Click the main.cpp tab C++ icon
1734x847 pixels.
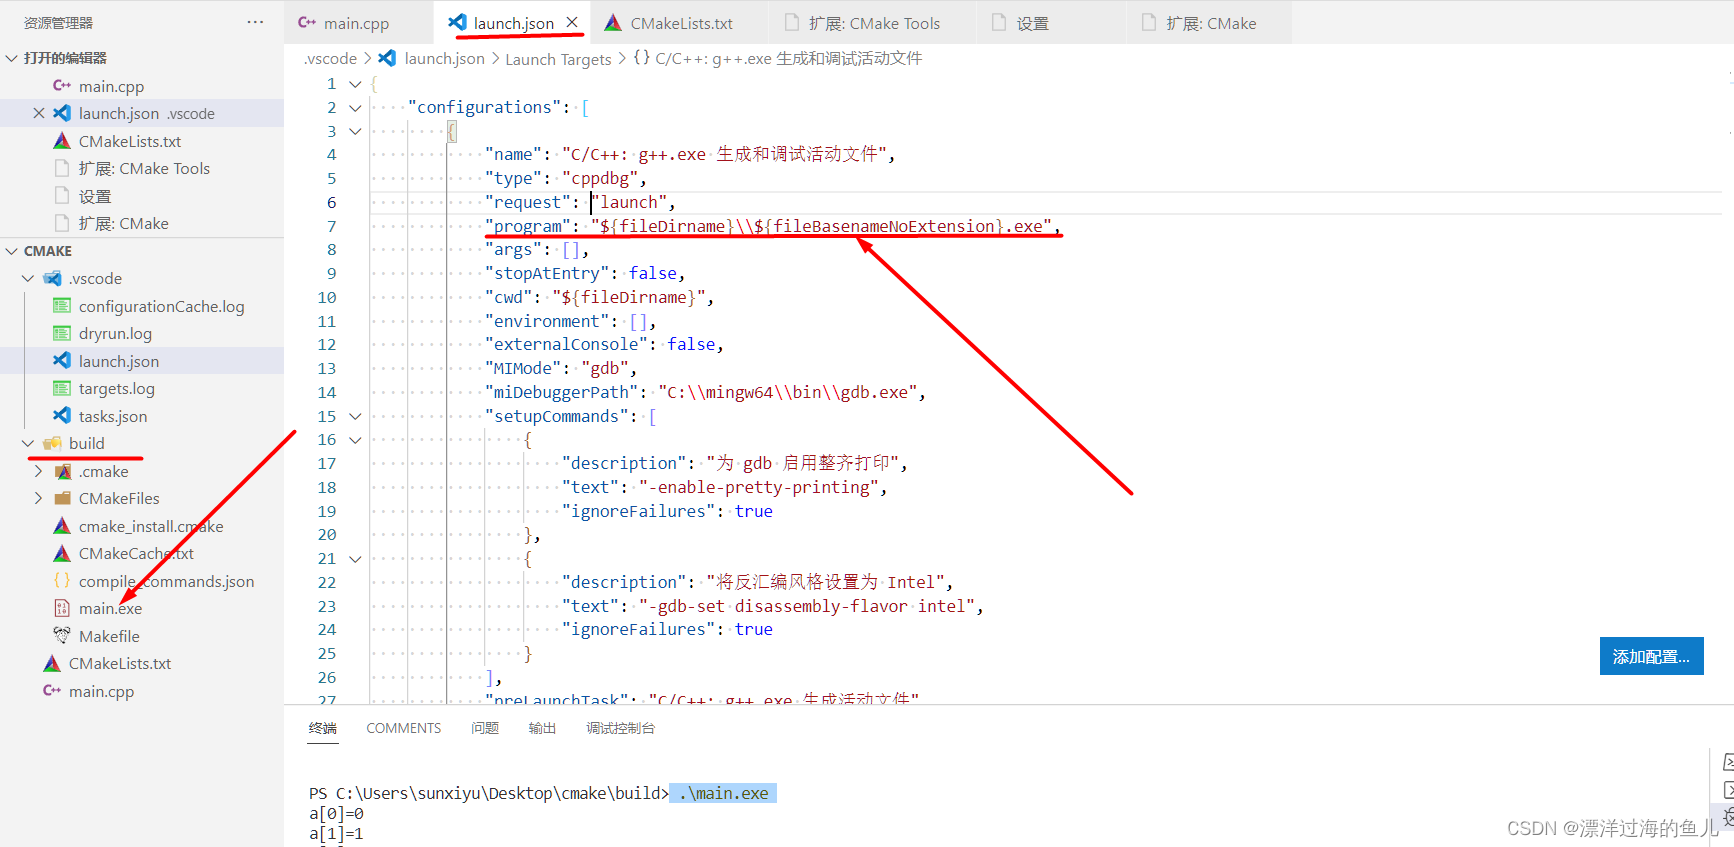pos(307,22)
